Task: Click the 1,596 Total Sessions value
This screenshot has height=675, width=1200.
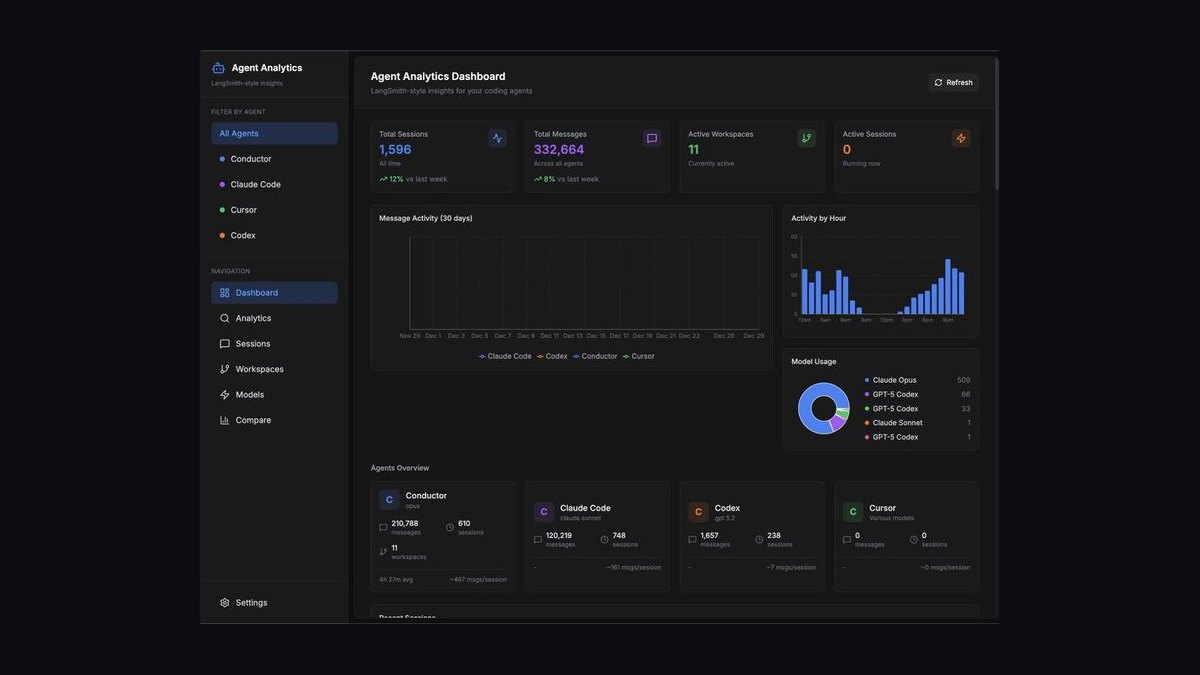Action: click(x=395, y=149)
